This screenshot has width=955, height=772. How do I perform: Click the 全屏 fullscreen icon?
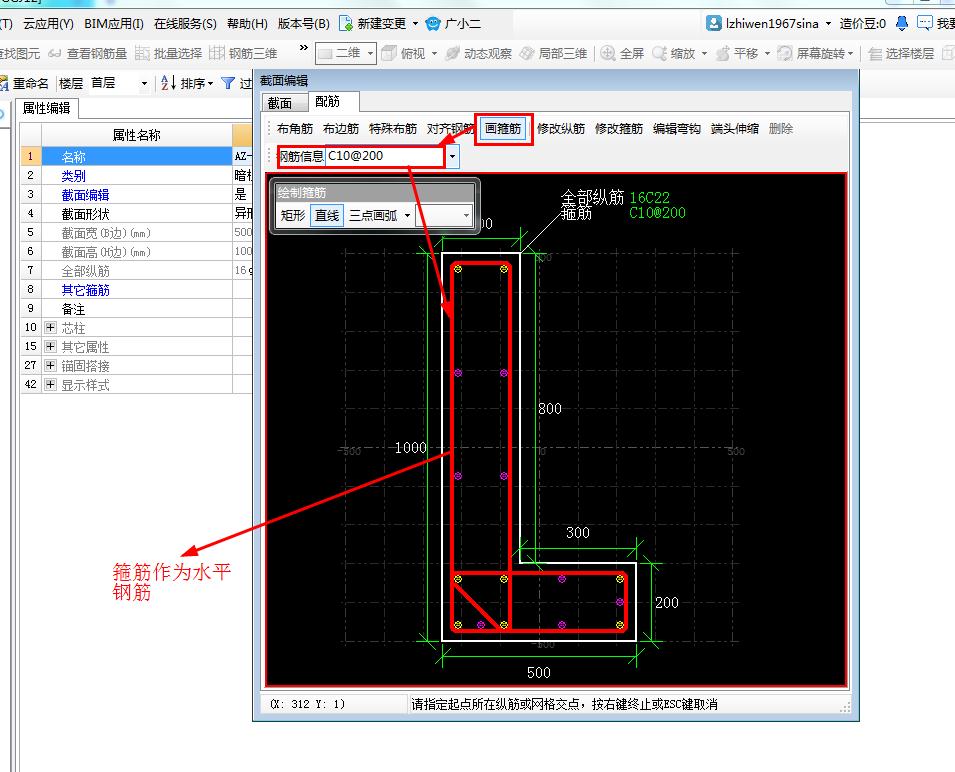[x=608, y=54]
